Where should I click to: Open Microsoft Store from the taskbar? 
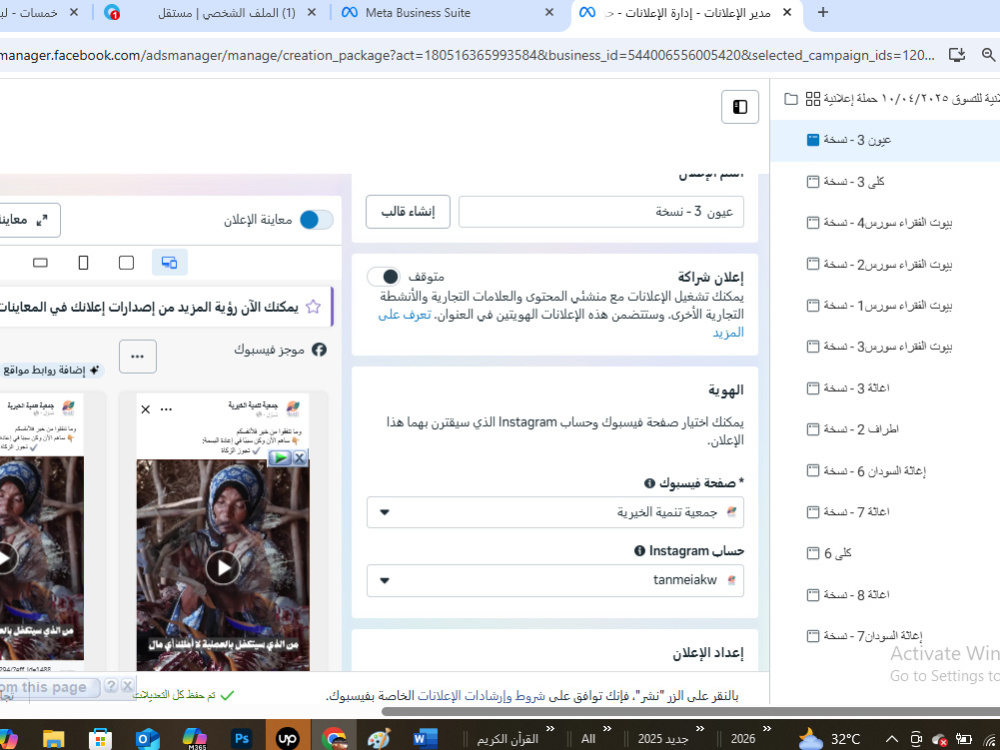click(x=100, y=739)
